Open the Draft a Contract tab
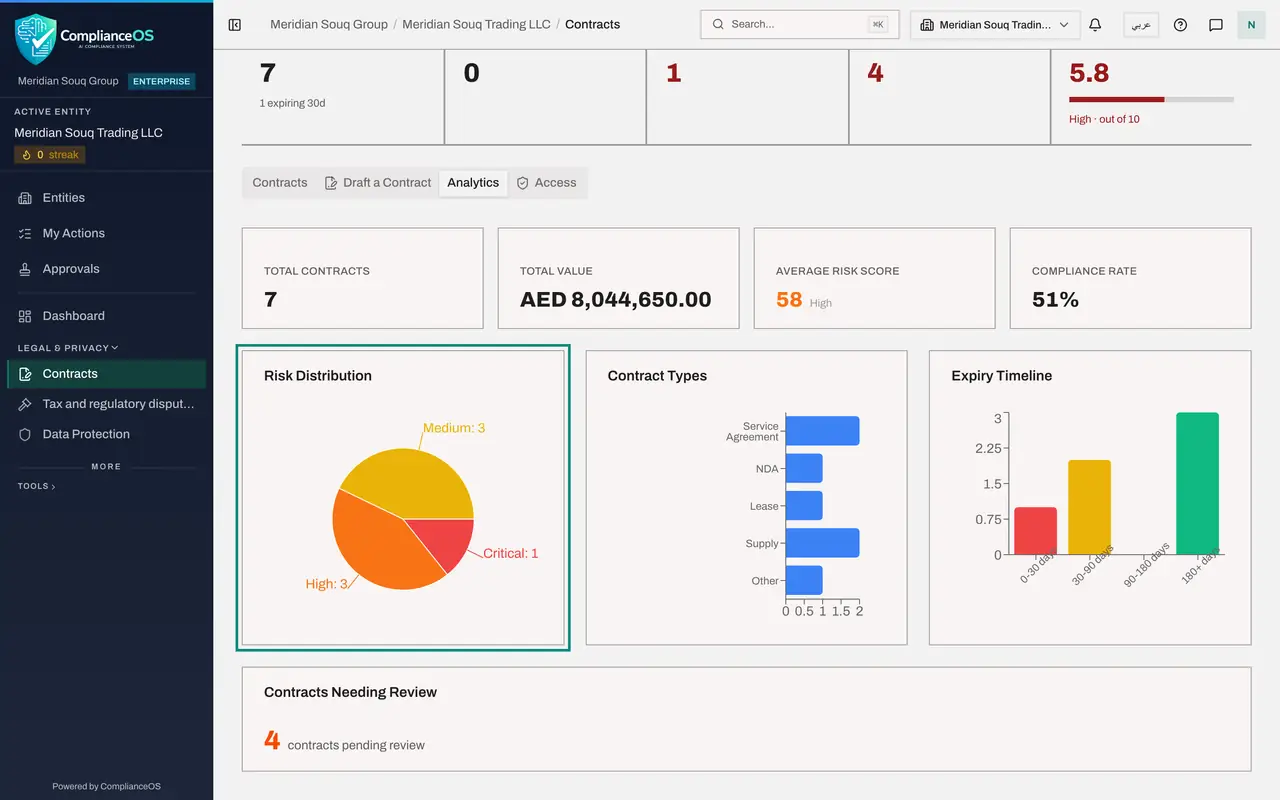 coord(378,183)
